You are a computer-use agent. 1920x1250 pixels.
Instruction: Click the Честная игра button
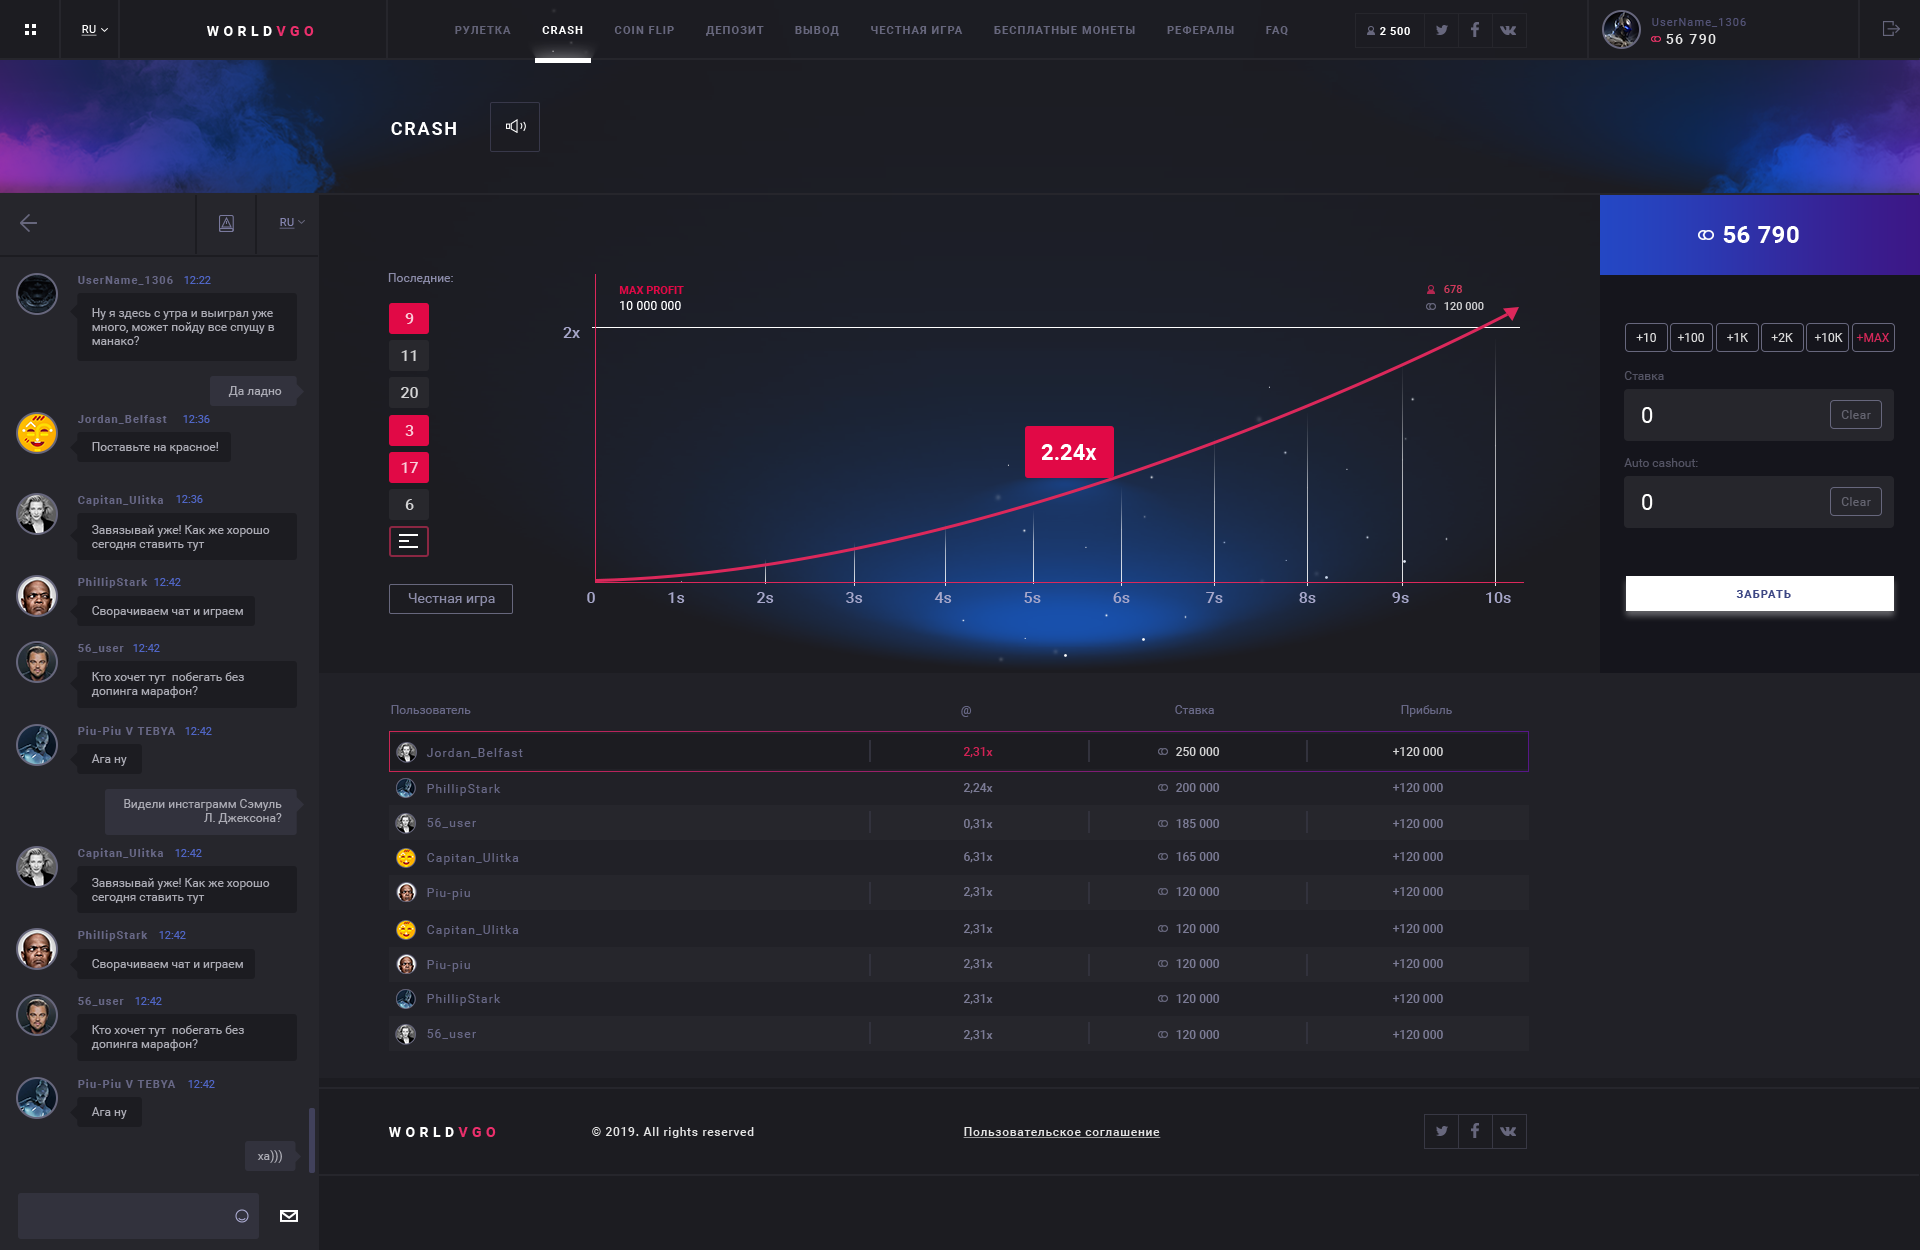[x=451, y=598]
